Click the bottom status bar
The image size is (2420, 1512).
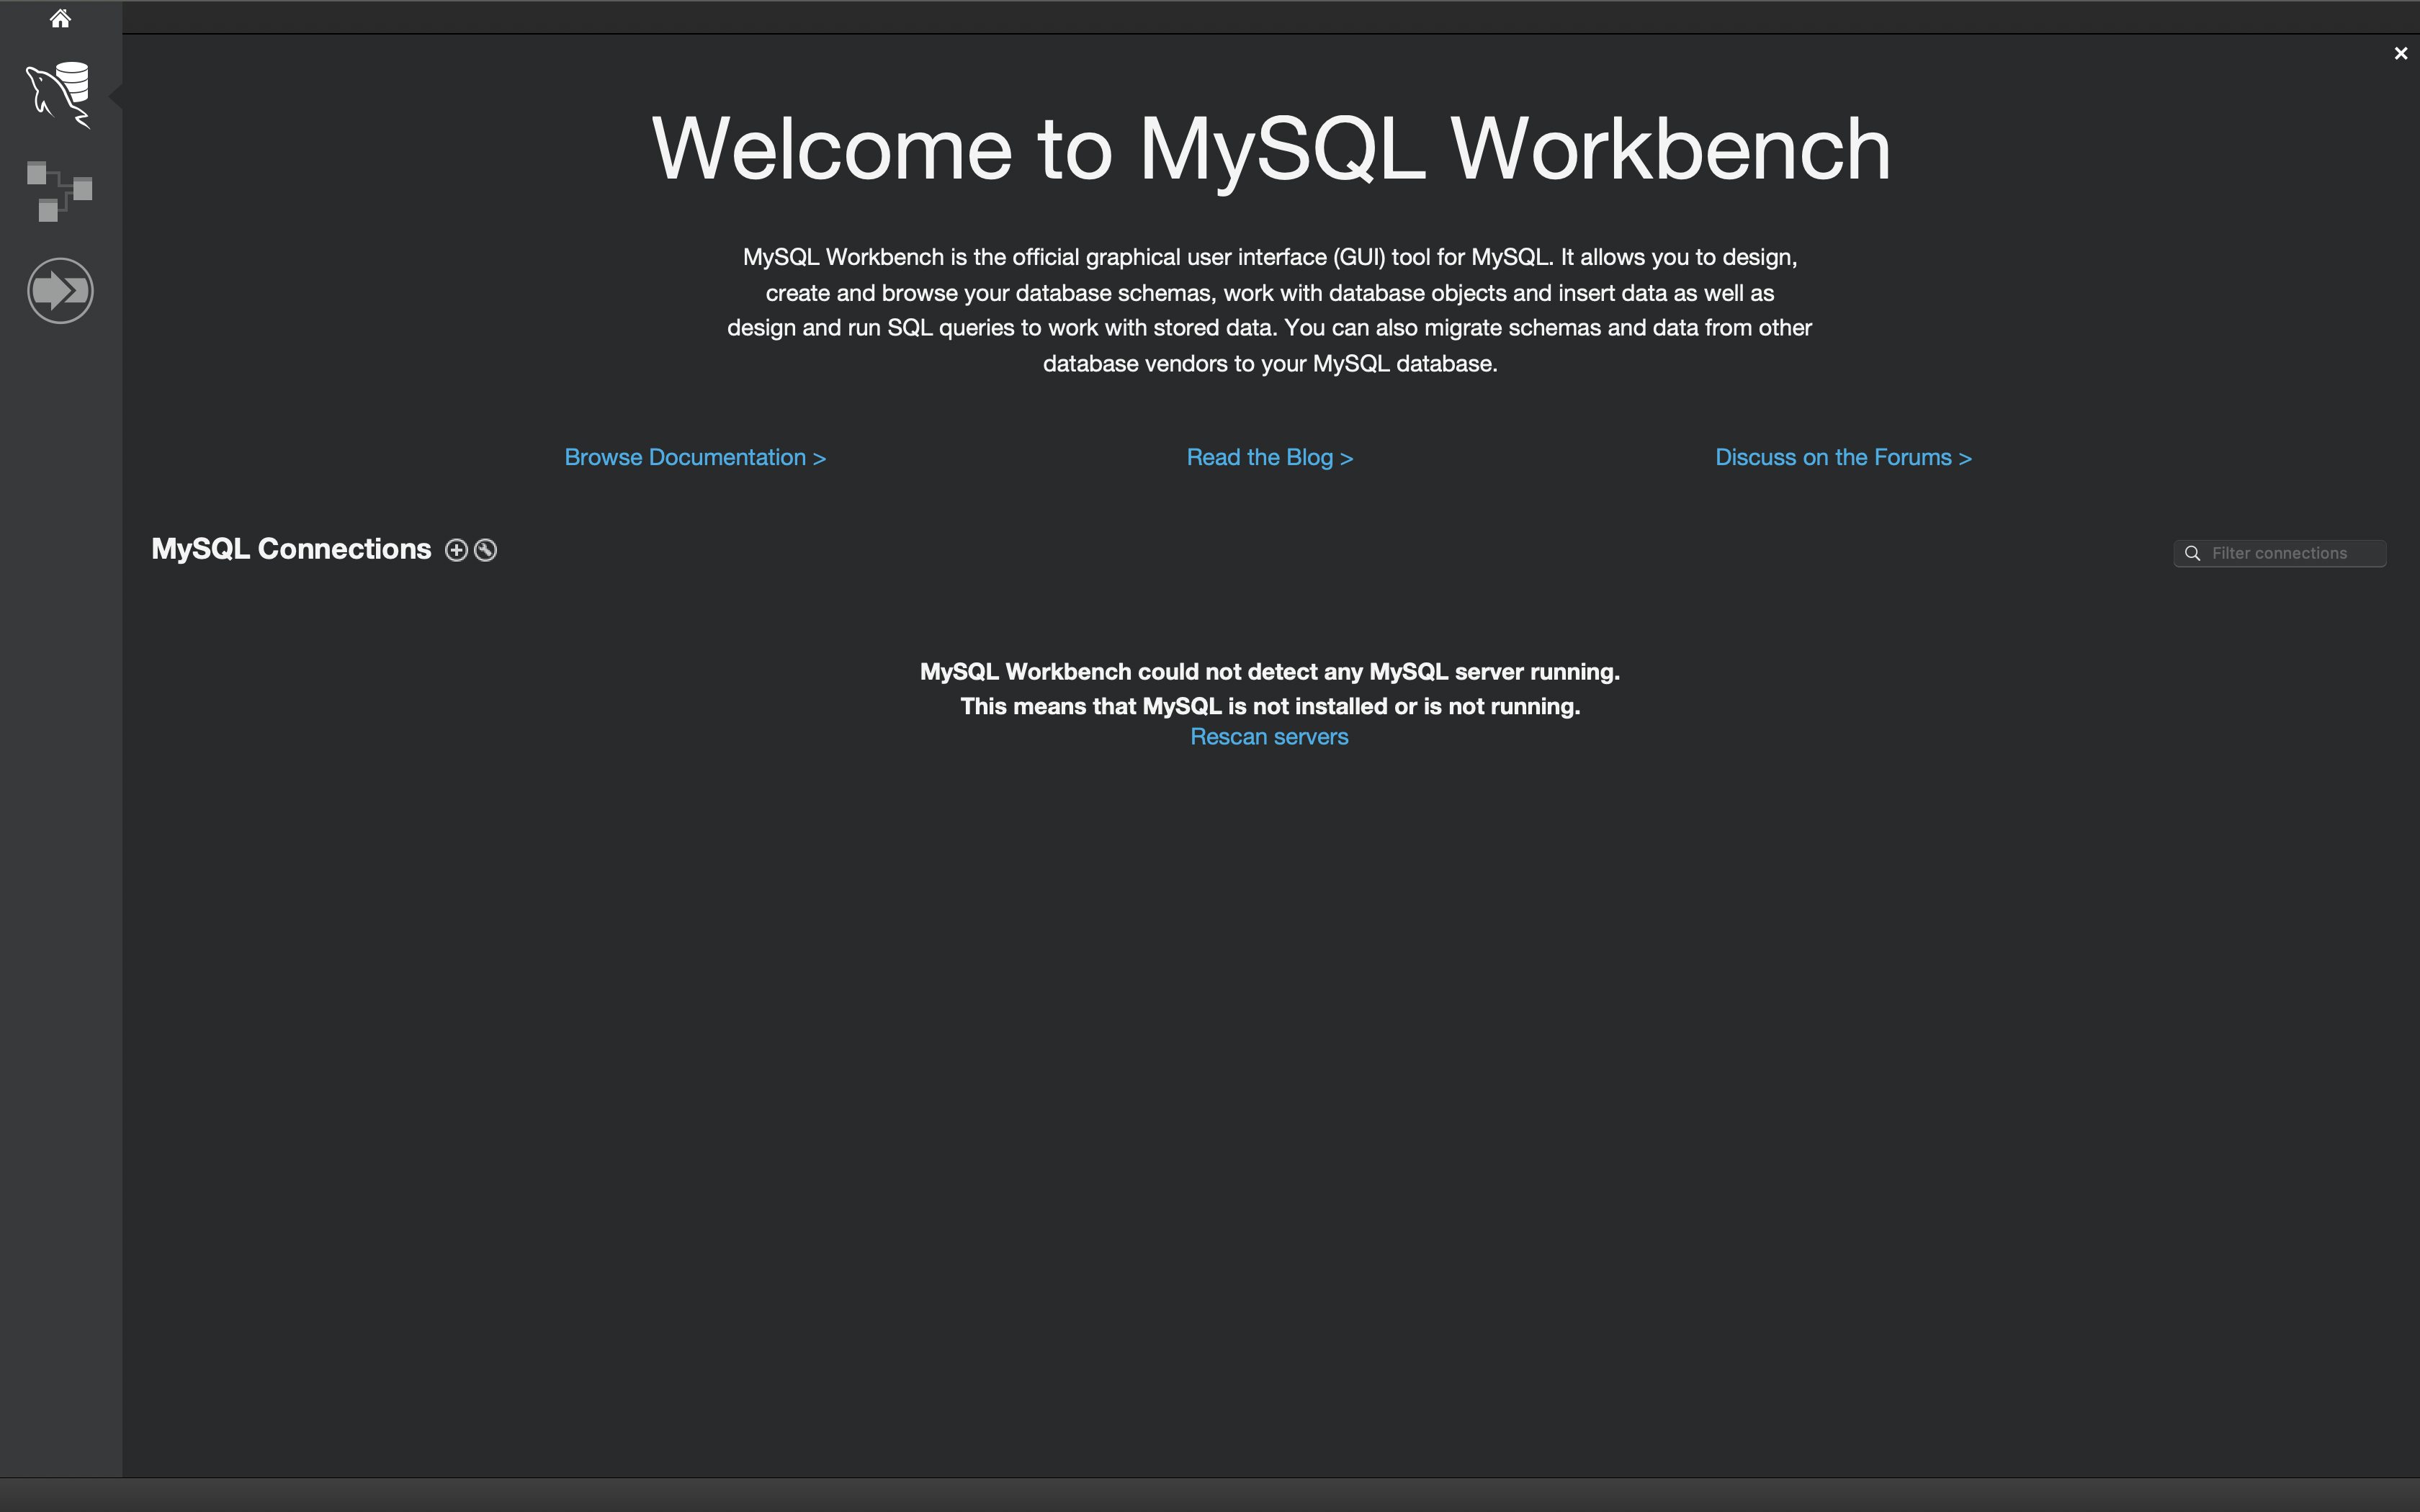[1210, 1495]
